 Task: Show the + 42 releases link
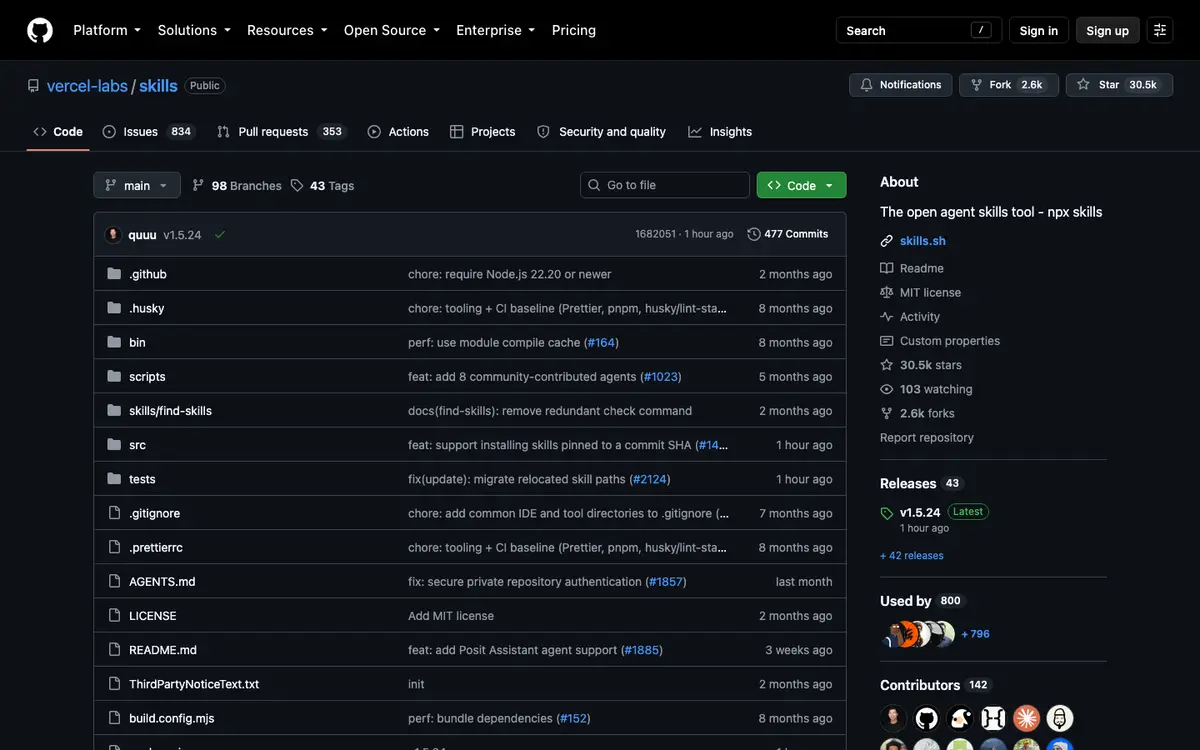coord(912,555)
